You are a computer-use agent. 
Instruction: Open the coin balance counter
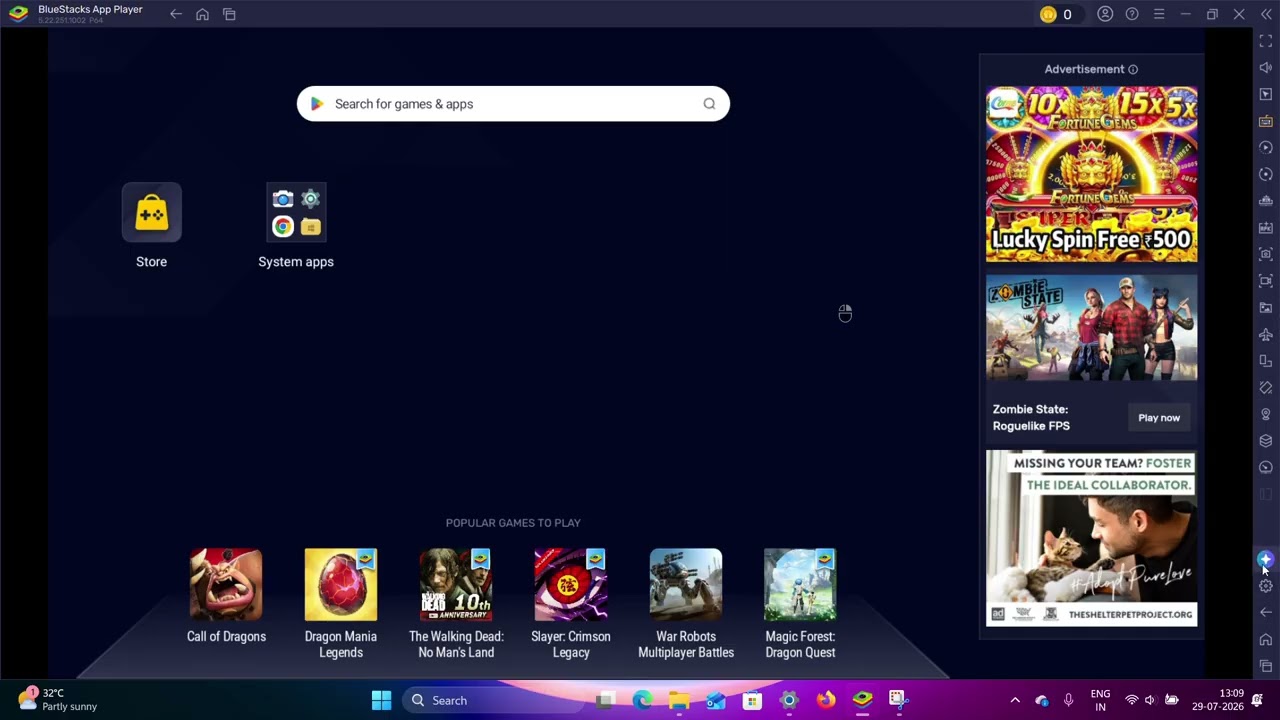(x=1056, y=14)
